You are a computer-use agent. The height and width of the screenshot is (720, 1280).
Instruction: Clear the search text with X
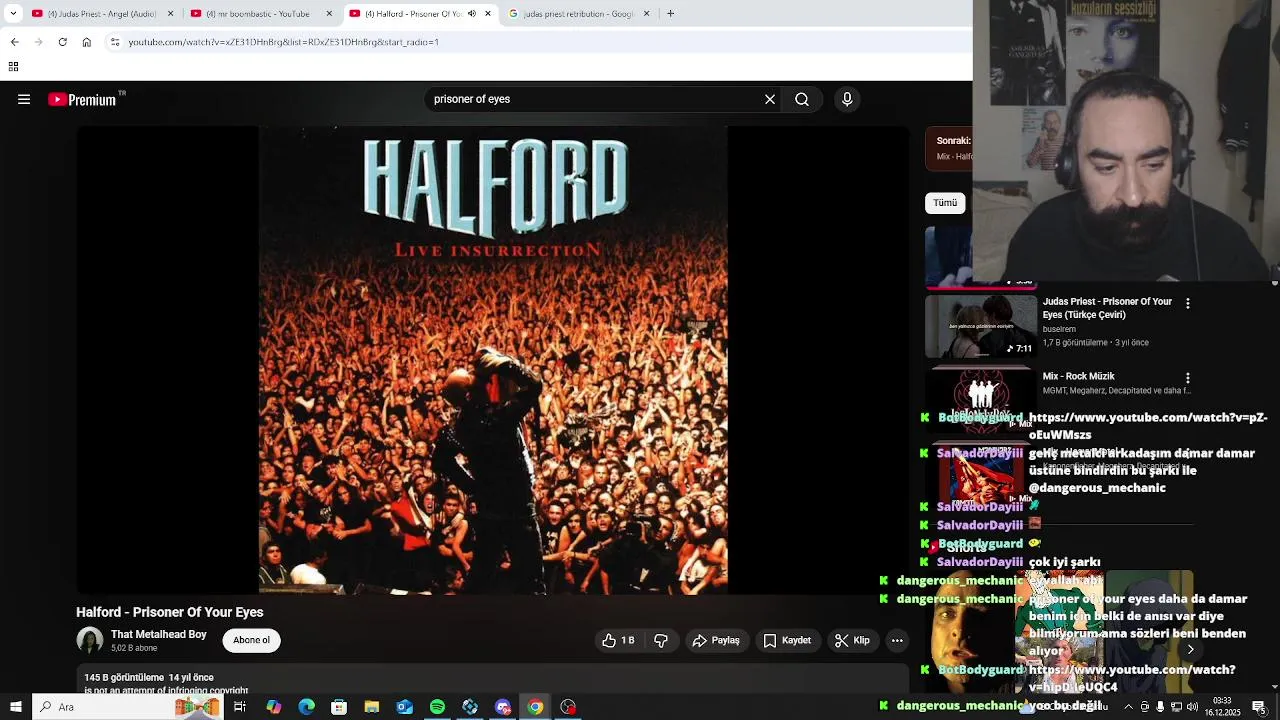770,99
